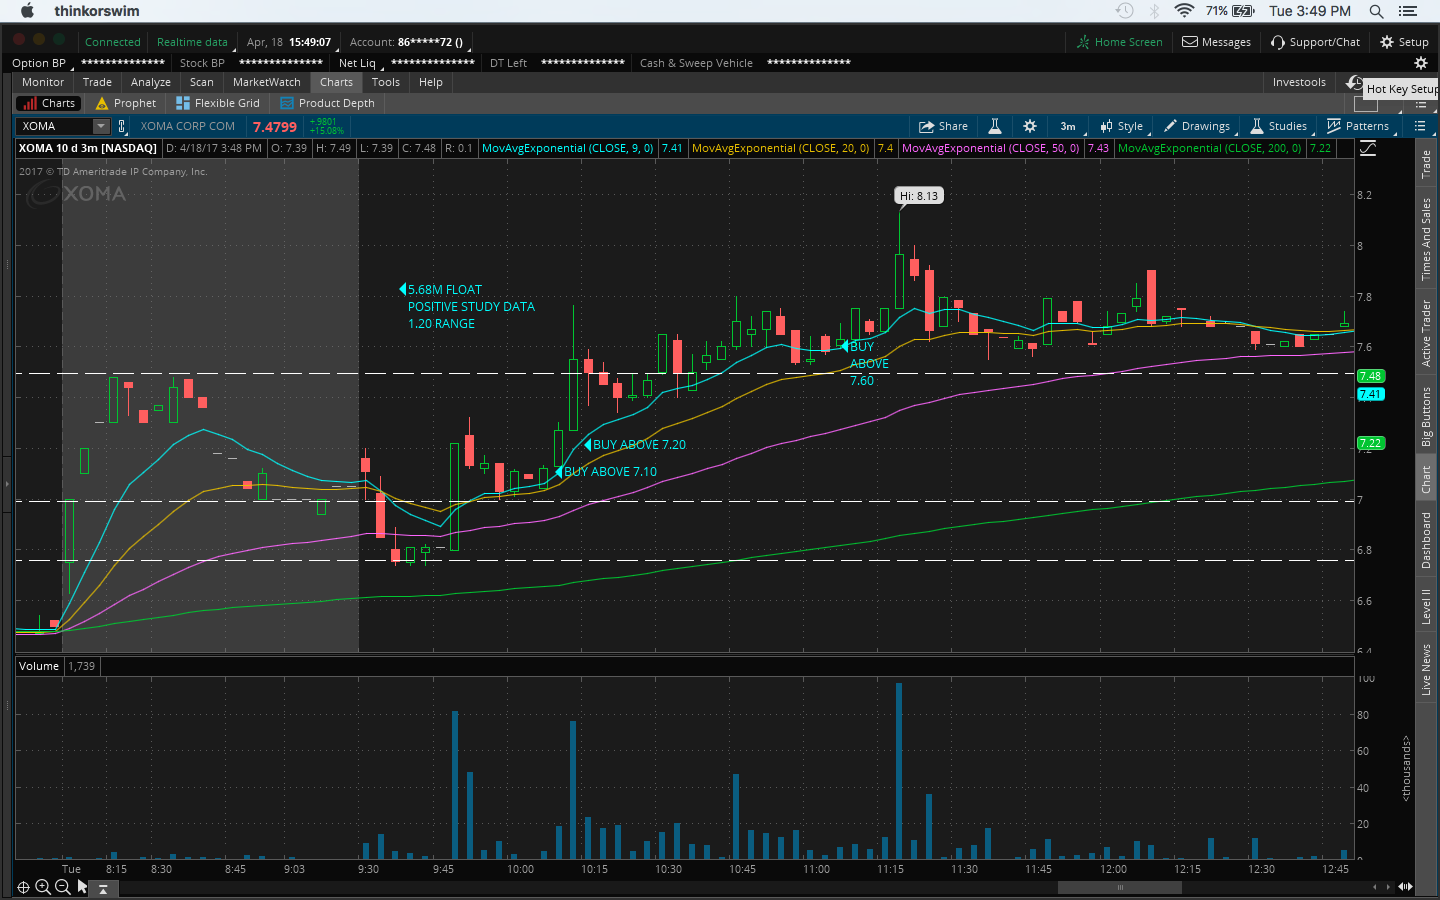Open the Prophet sub-tab

tap(126, 103)
